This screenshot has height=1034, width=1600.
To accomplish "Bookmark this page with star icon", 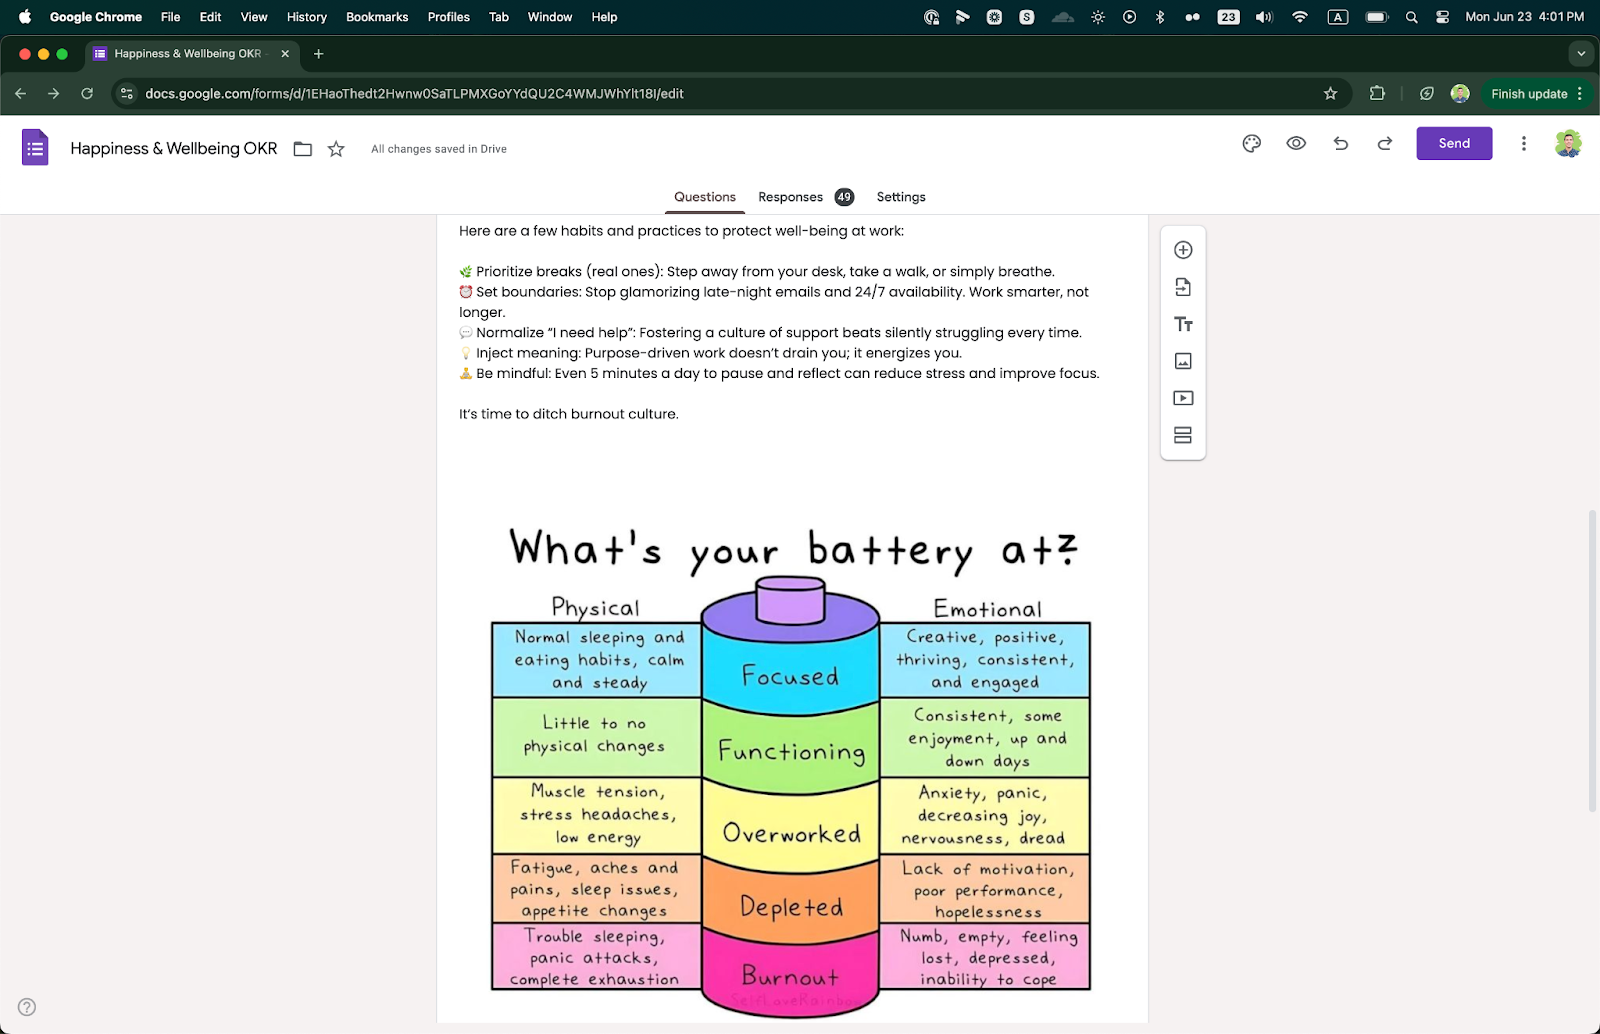I will [x=1330, y=94].
